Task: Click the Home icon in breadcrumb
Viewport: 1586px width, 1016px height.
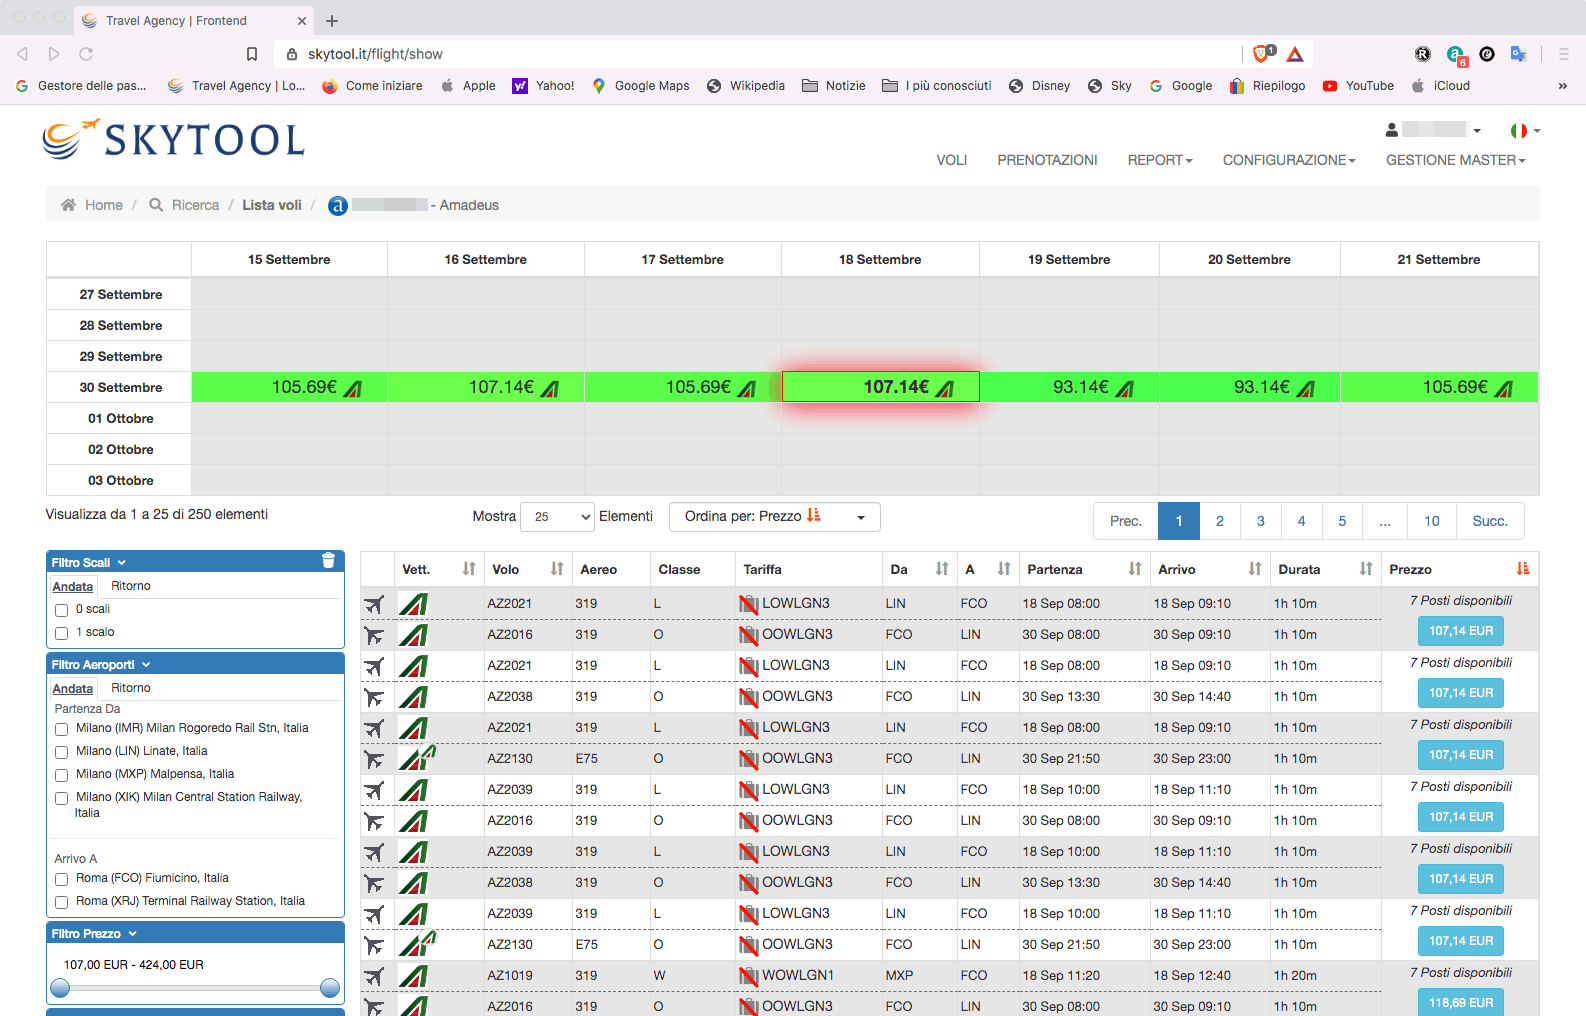Action: 68,205
